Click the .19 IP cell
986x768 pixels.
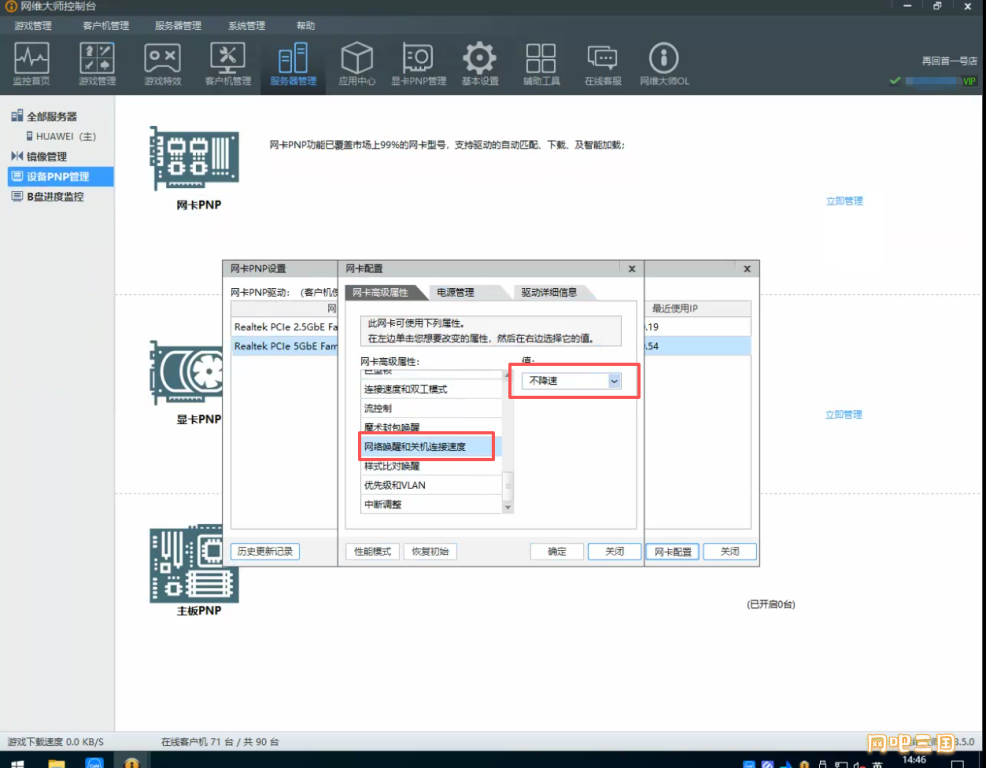pos(698,327)
